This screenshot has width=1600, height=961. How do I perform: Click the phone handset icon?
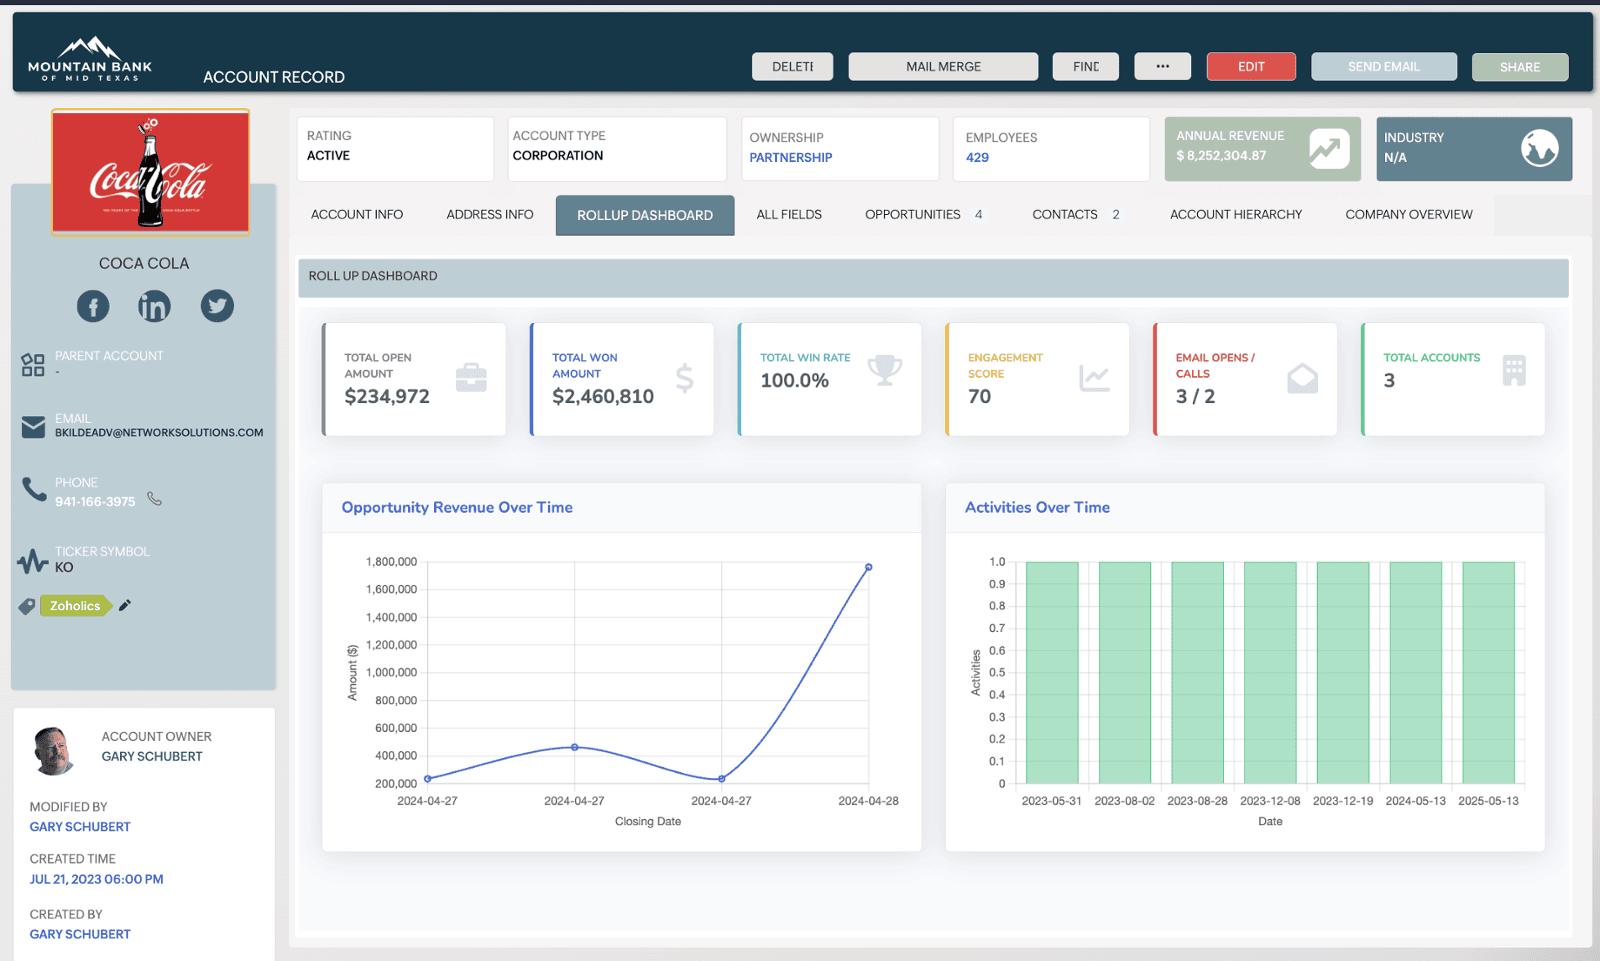pyautogui.click(x=34, y=489)
